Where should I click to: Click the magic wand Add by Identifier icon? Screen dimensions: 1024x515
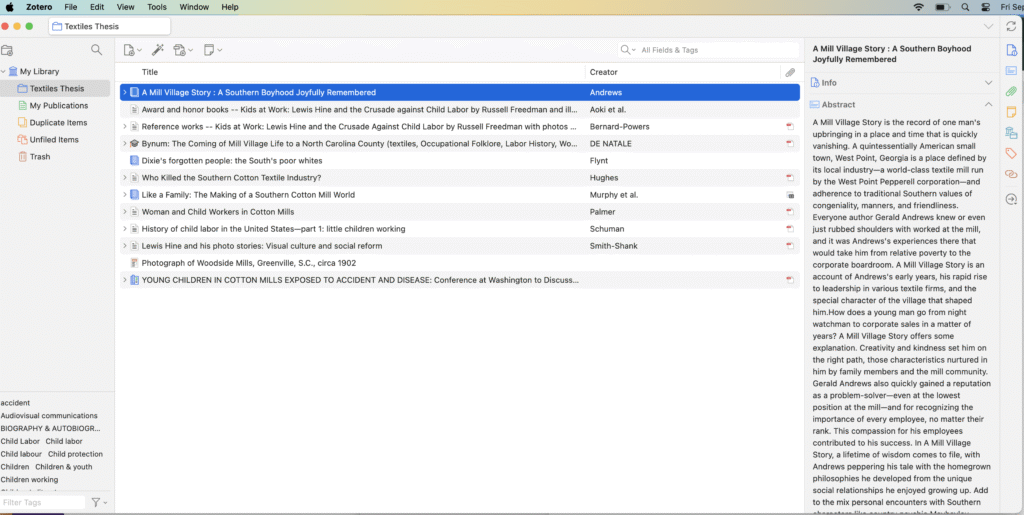pos(157,50)
